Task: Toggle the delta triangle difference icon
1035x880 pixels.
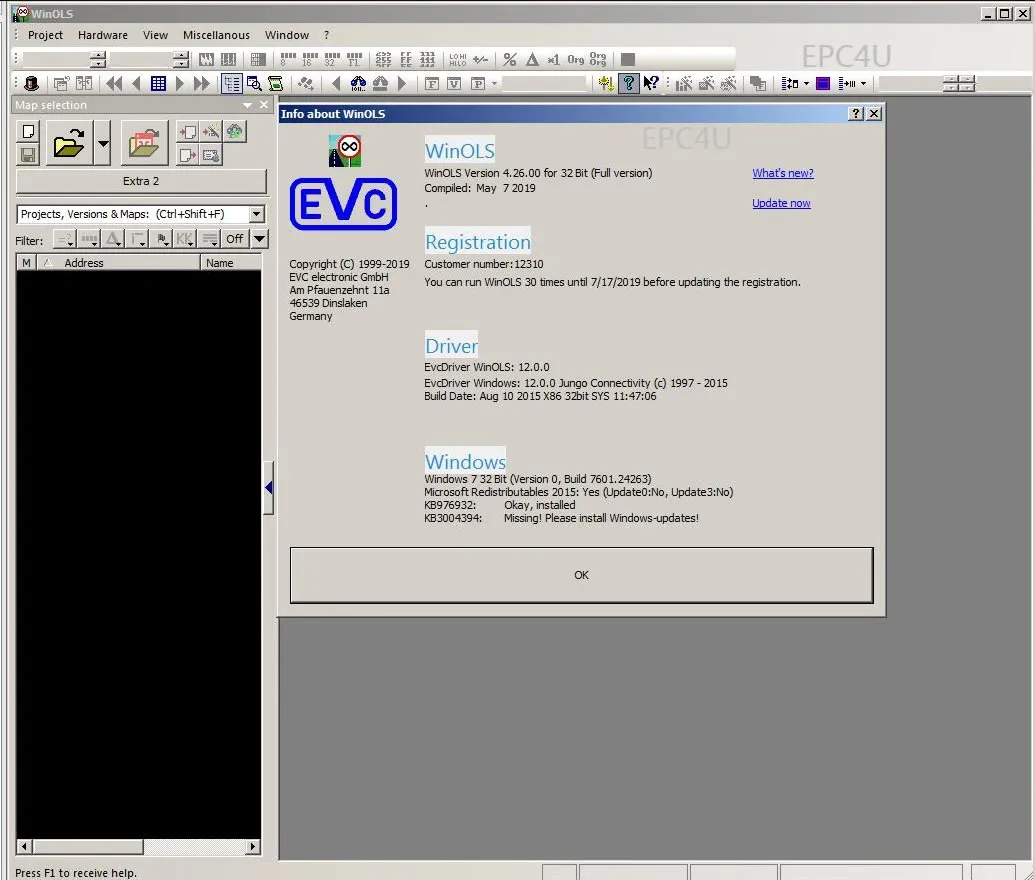Action: (532, 59)
